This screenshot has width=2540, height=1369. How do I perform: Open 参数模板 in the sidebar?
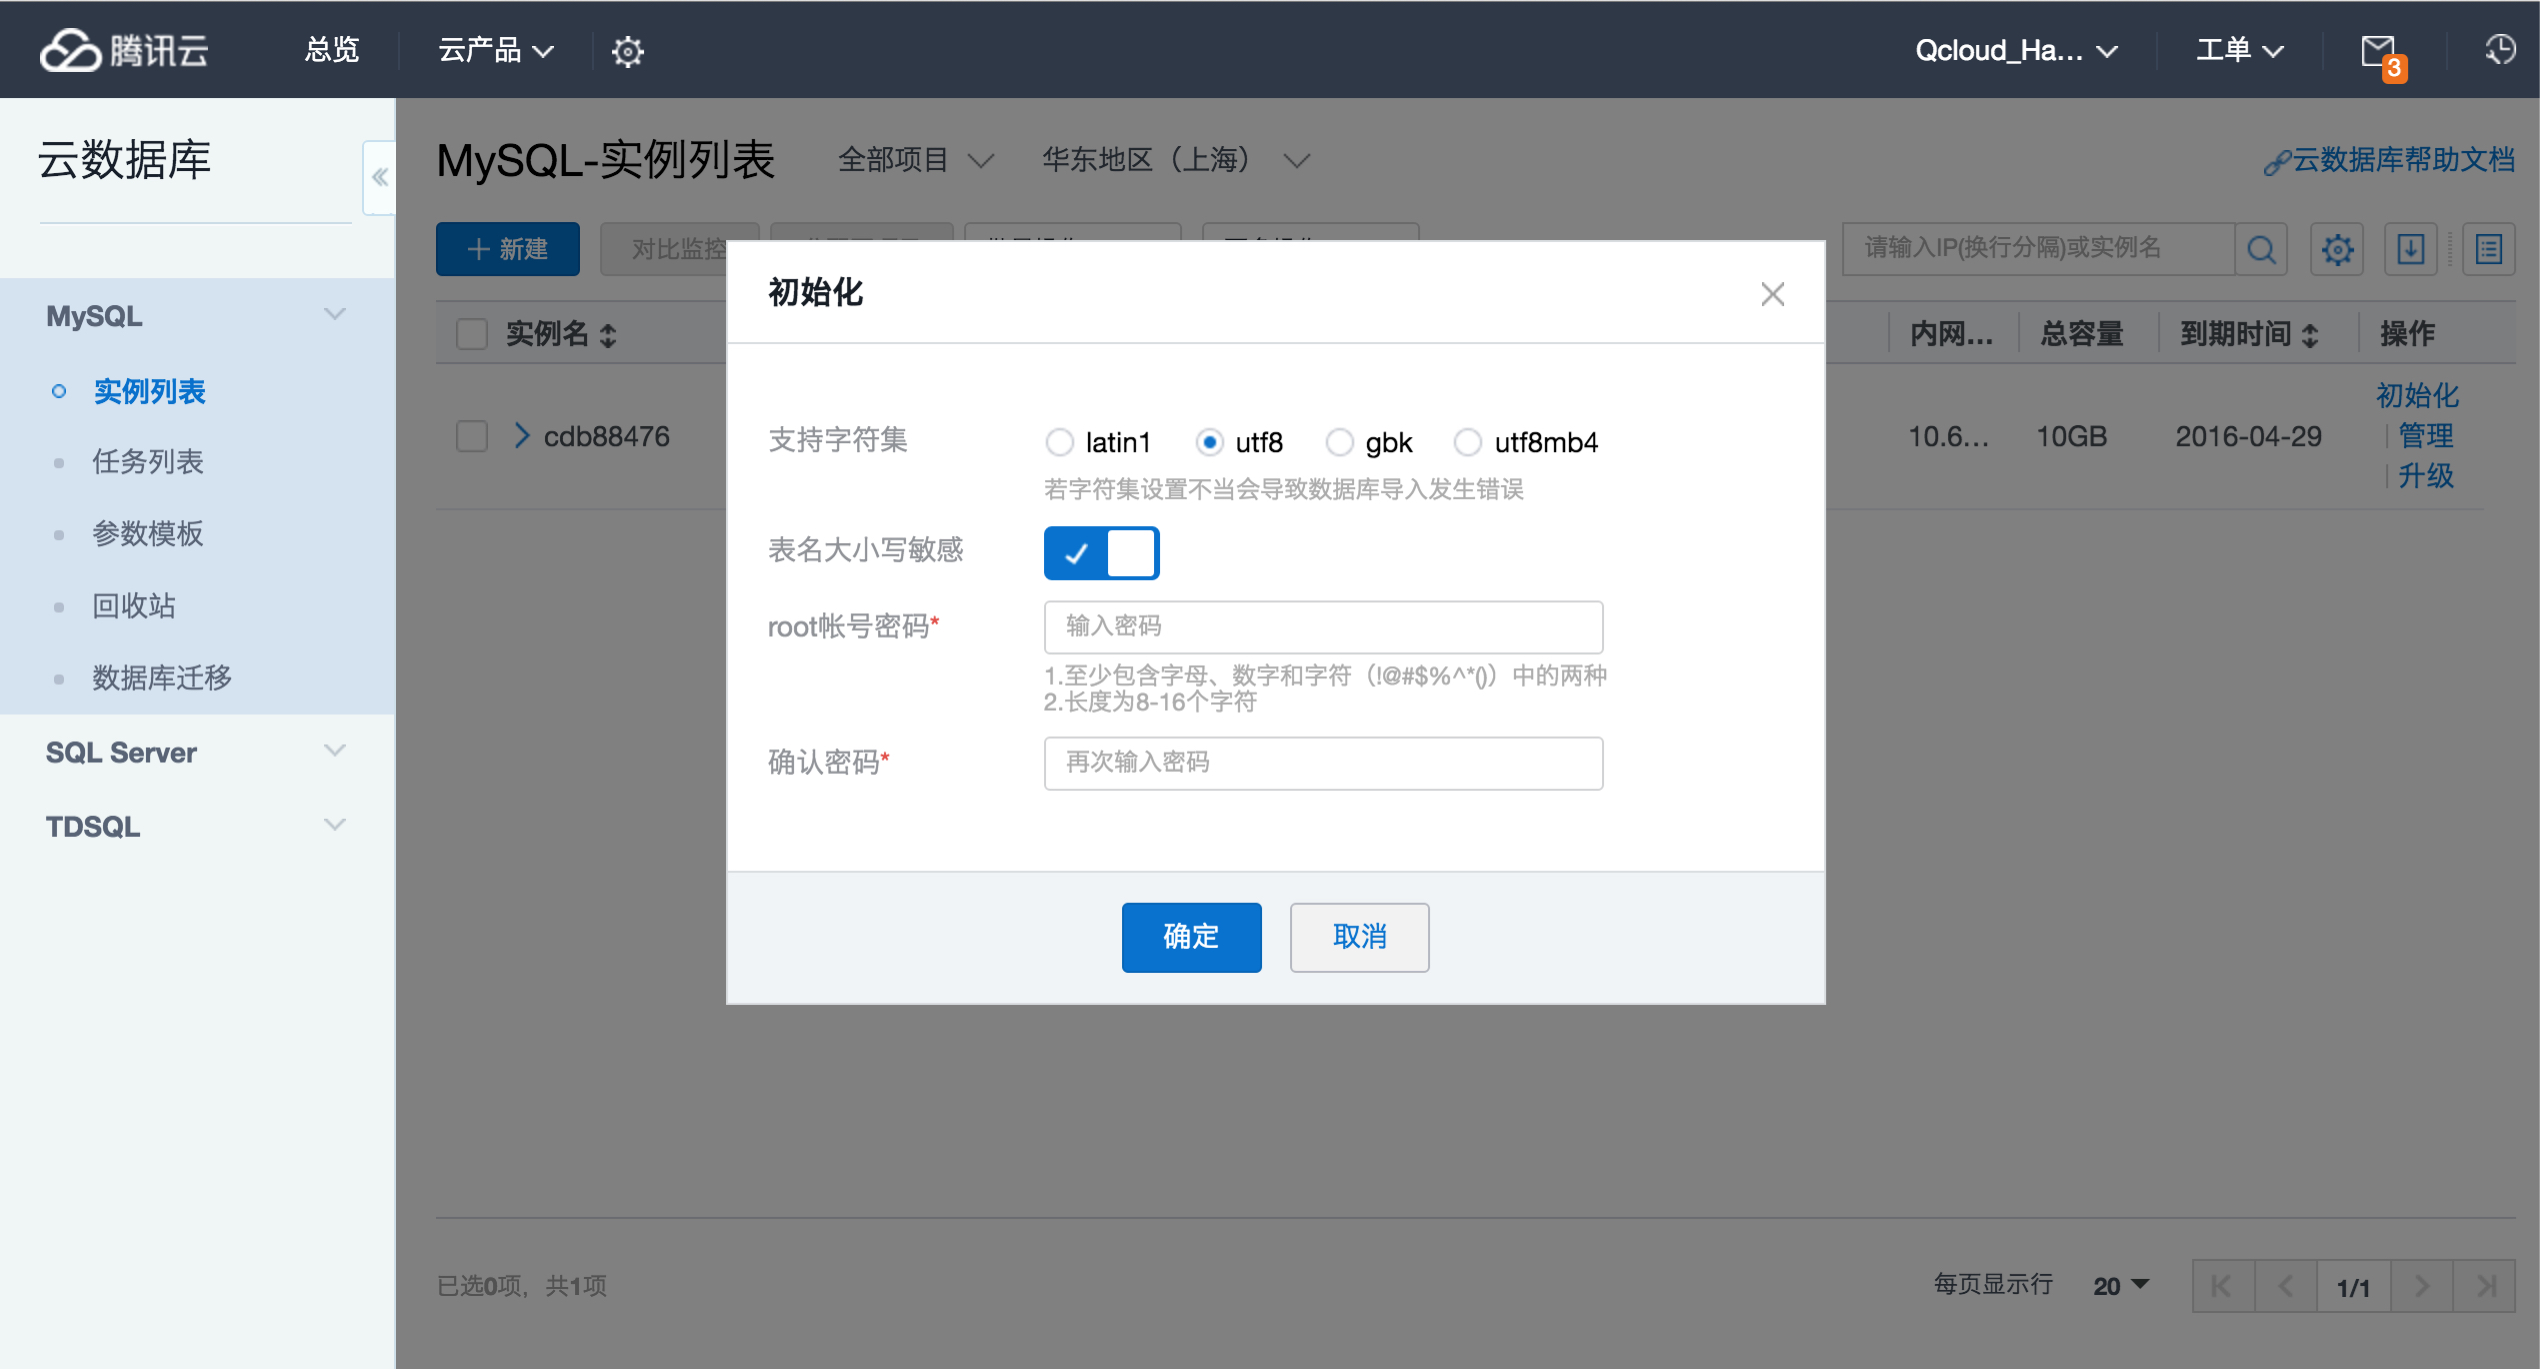tap(148, 534)
